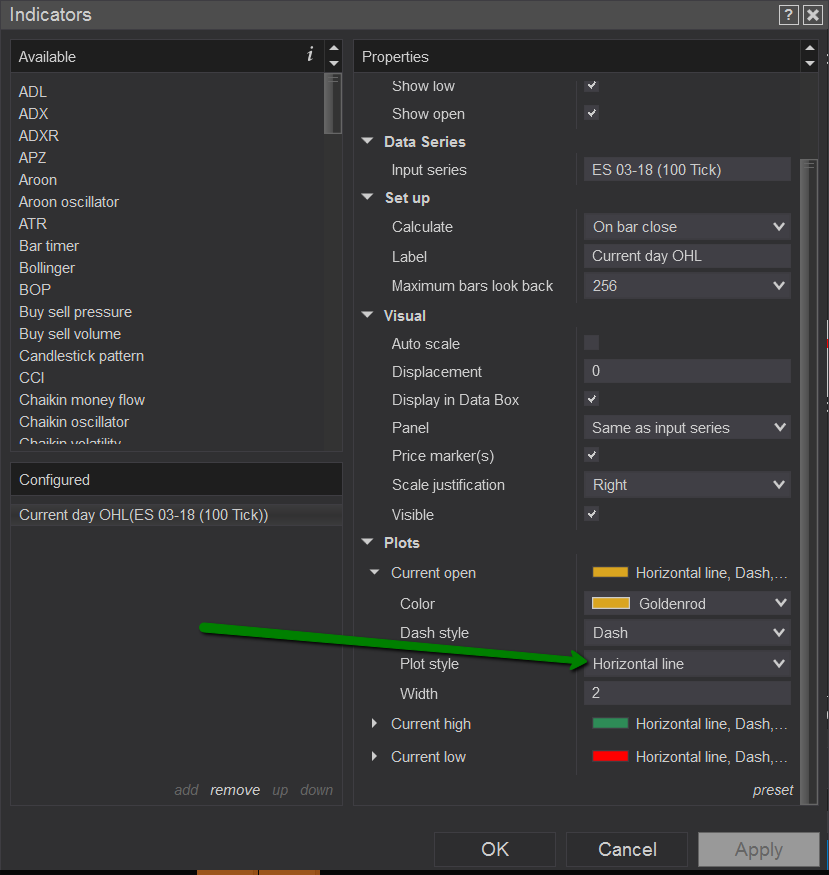Click the Properties panel scrollbar thumb

click(808, 482)
